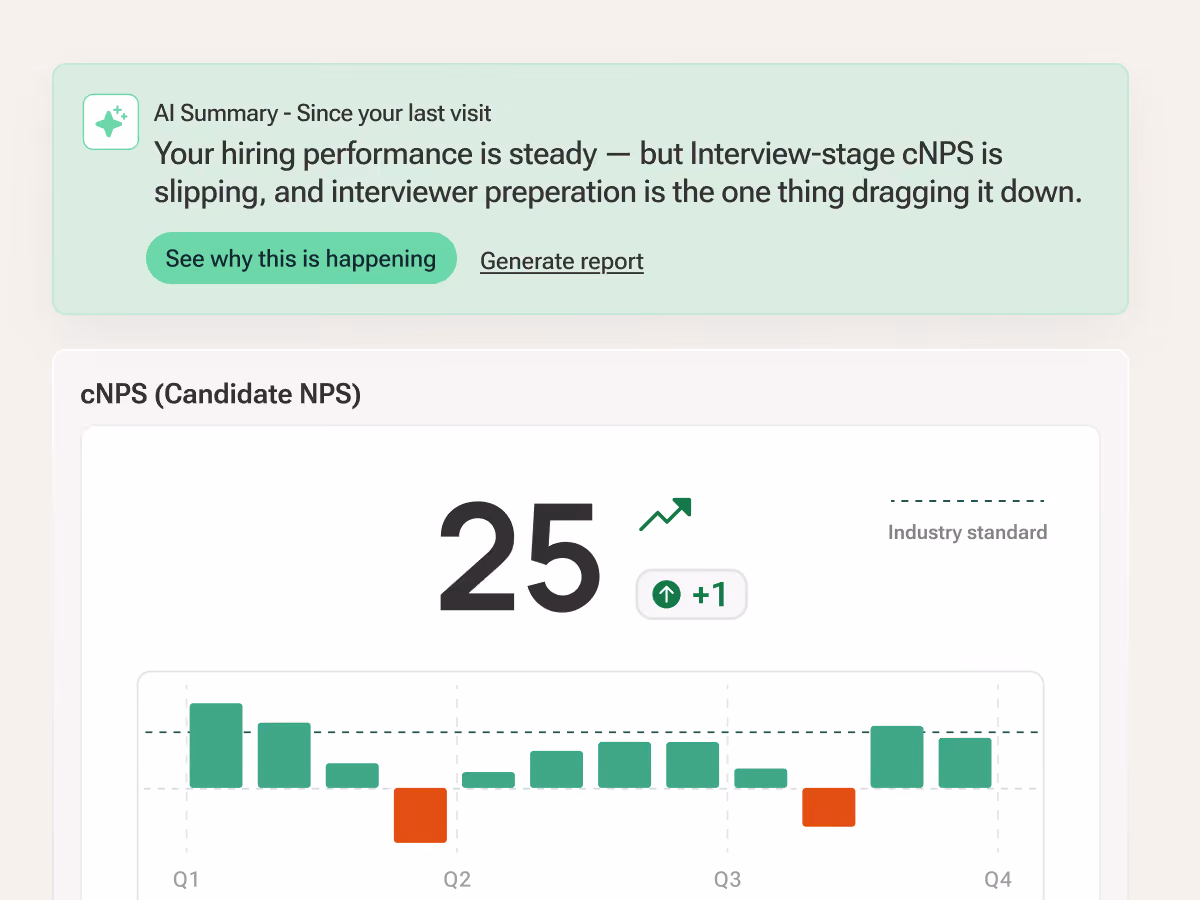Select the second orange negative bar after Q3
The image size is (1200, 900).
[829, 807]
